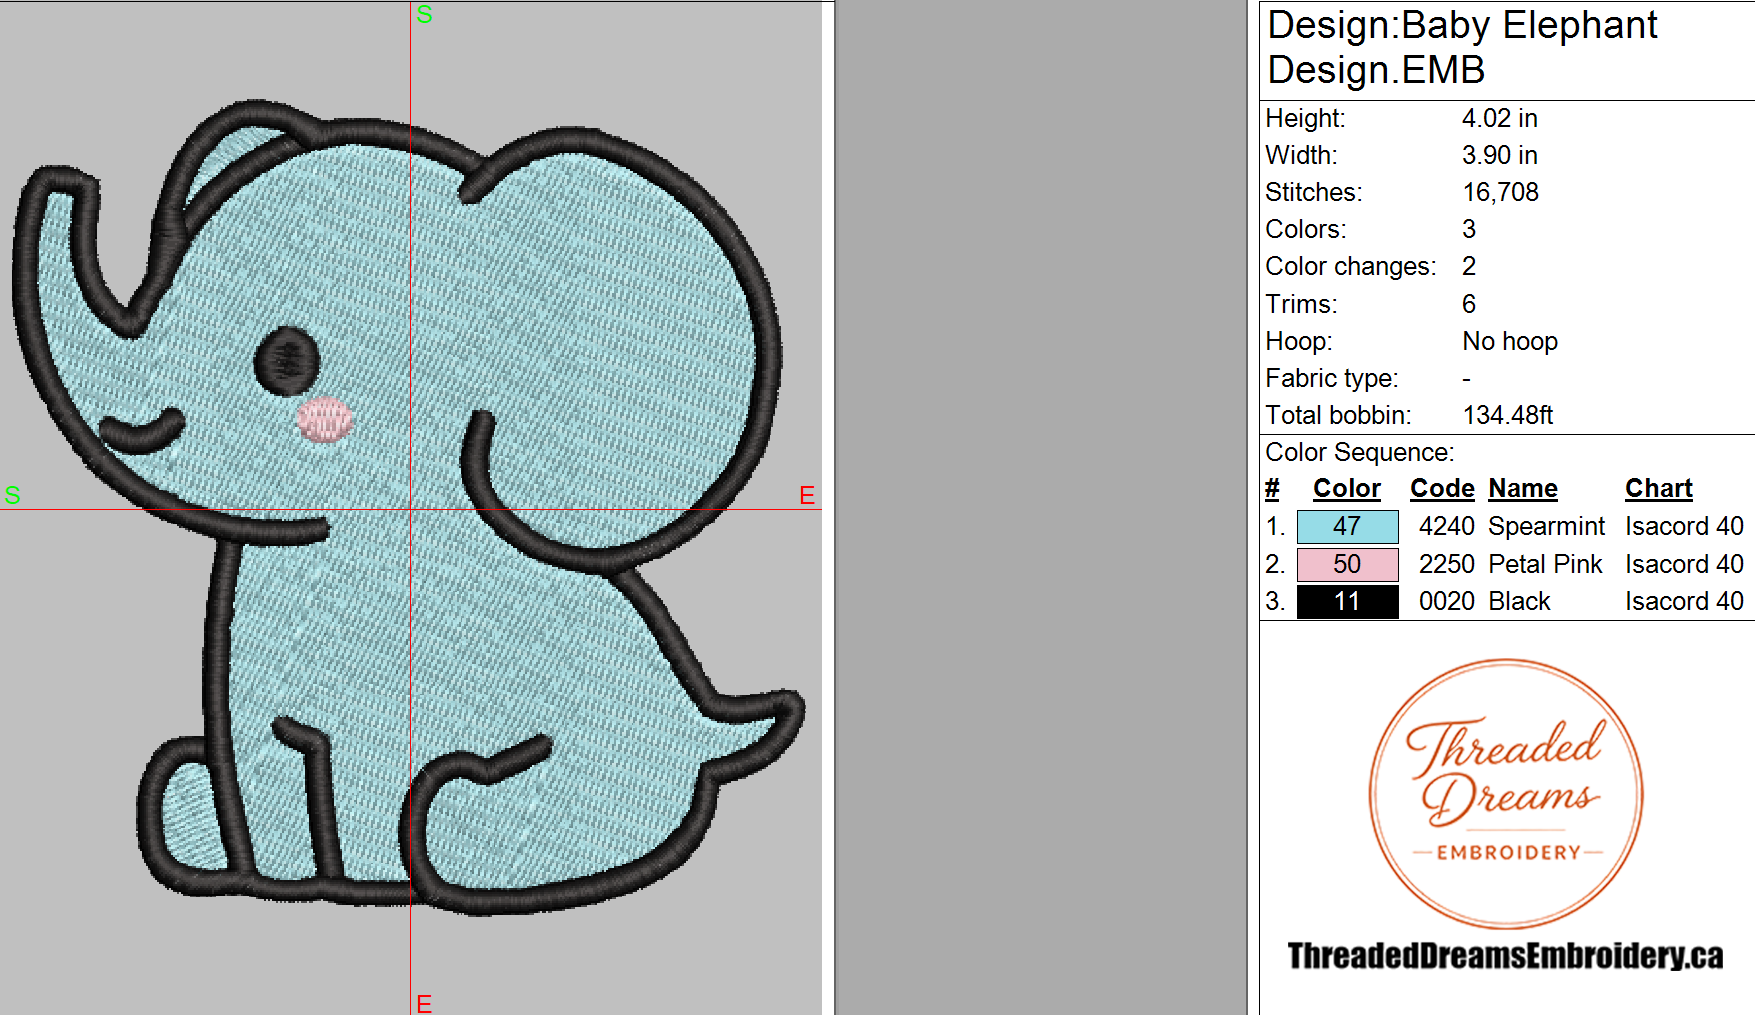The height and width of the screenshot is (1015, 1755).
Task: Click the Isacord 40 chart in Spearmint row
Action: pos(1684,526)
